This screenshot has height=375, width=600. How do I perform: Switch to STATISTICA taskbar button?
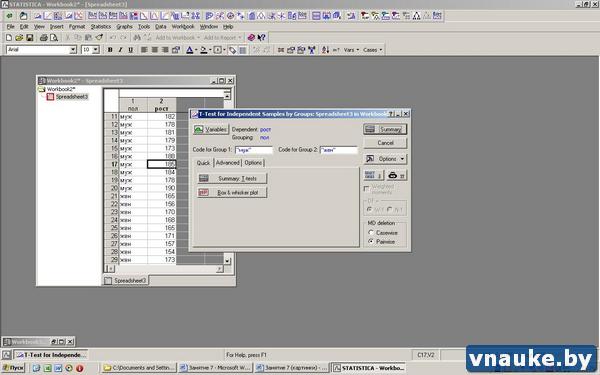coord(368,368)
